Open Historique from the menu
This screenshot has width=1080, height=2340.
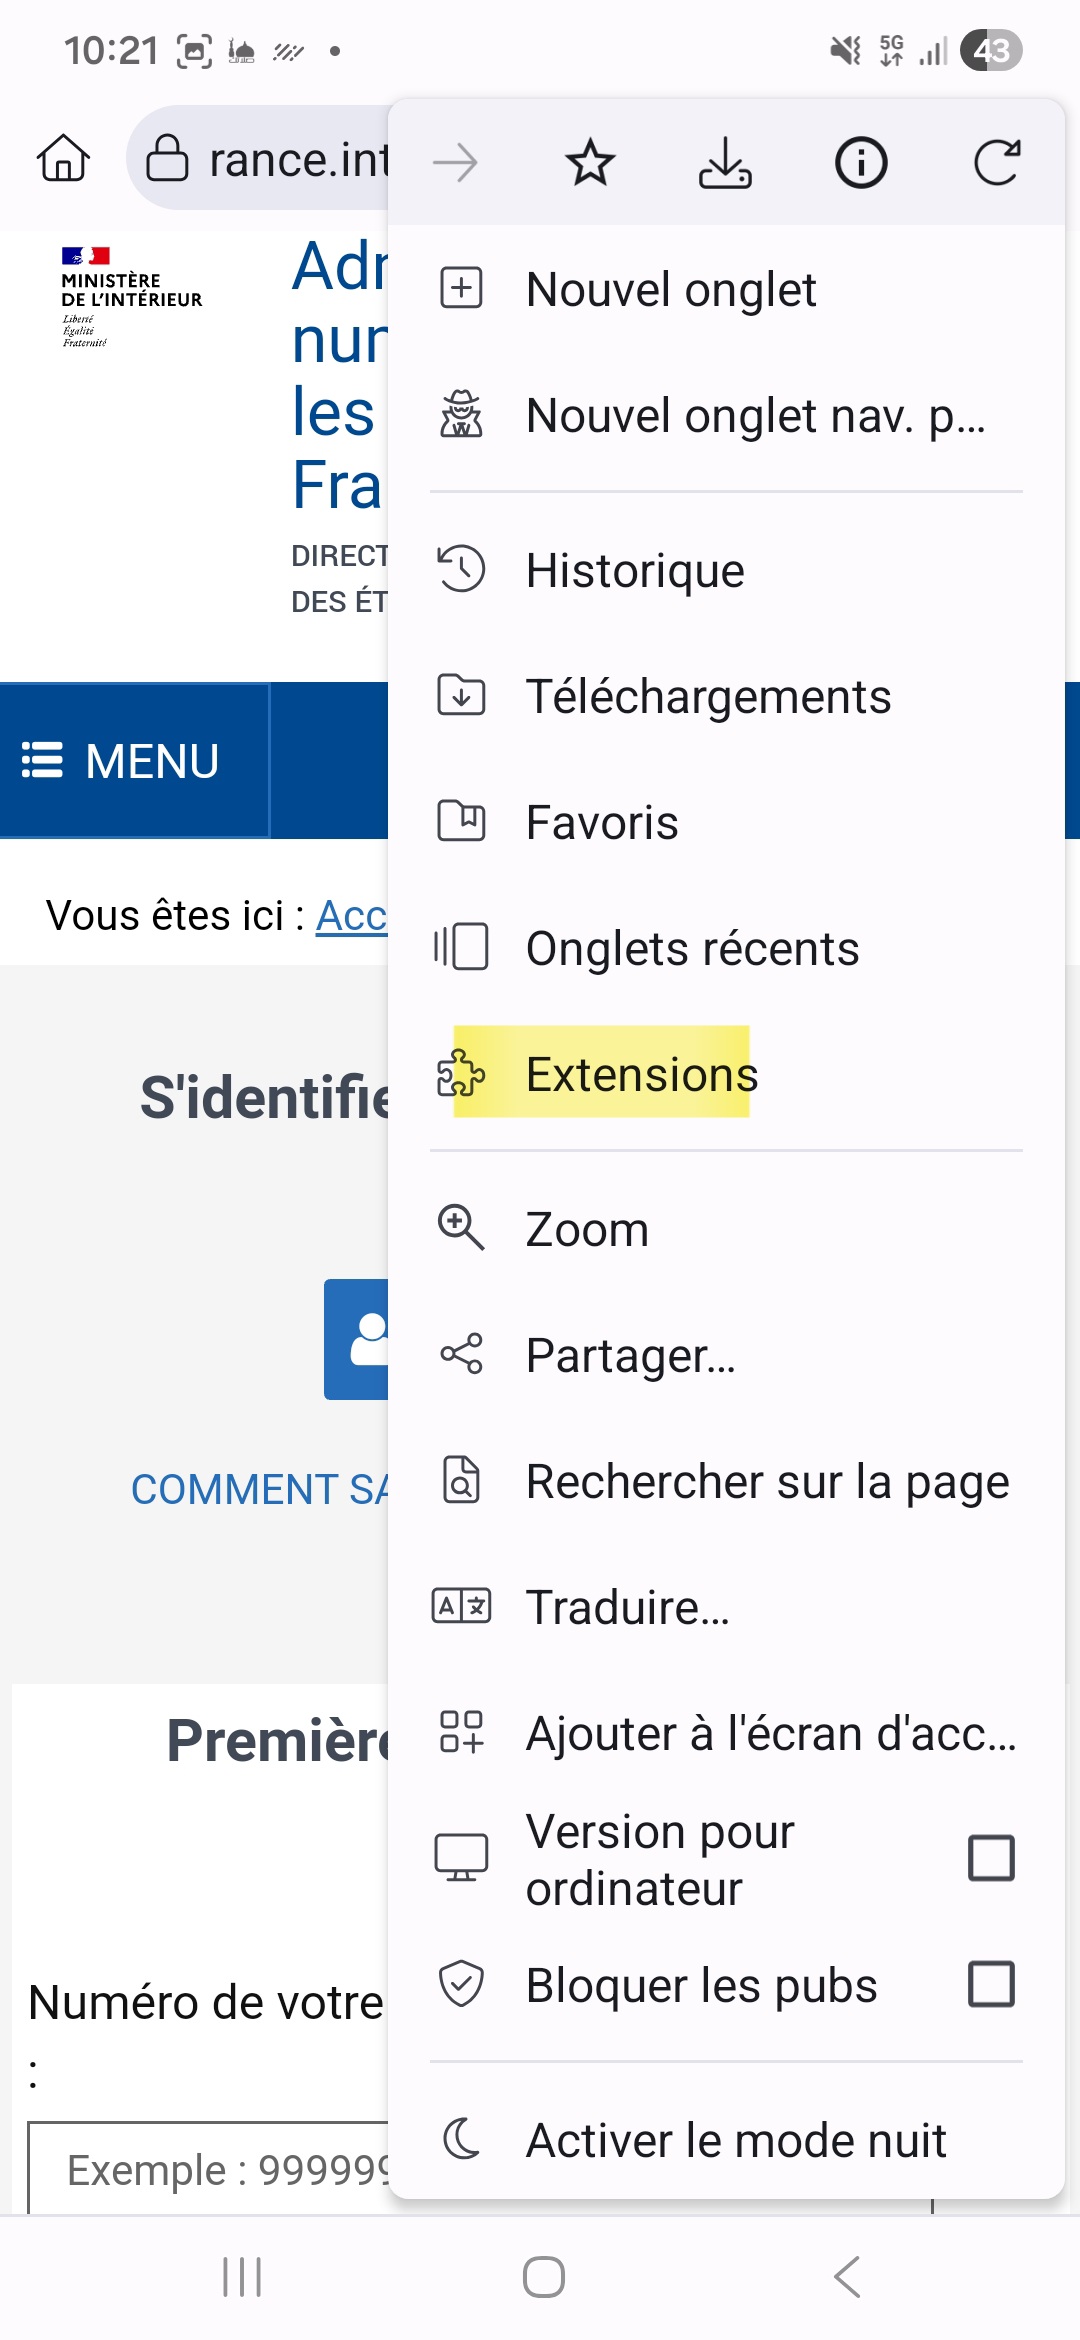(635, 571)
